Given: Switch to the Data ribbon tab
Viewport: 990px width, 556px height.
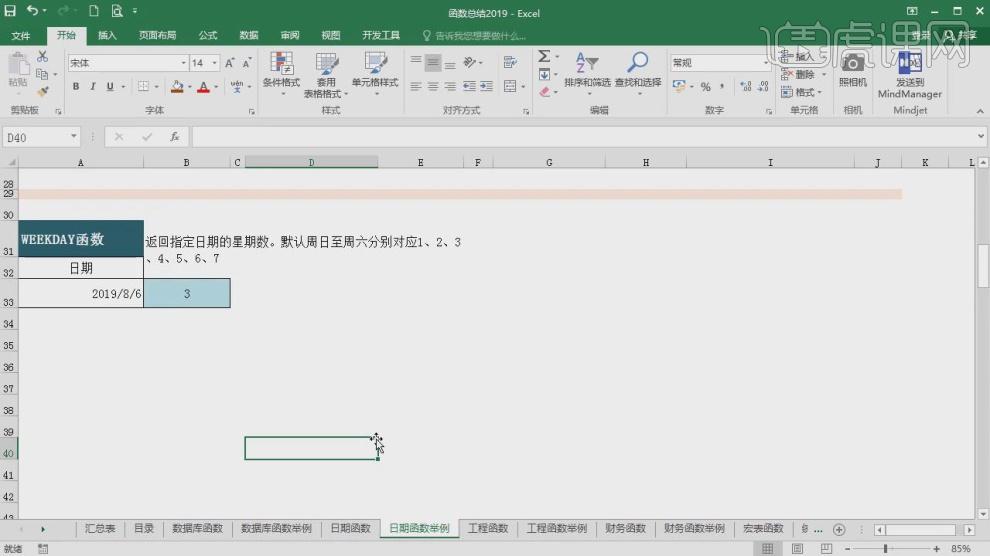Looking at the screenshot, I should click(249, 35).
